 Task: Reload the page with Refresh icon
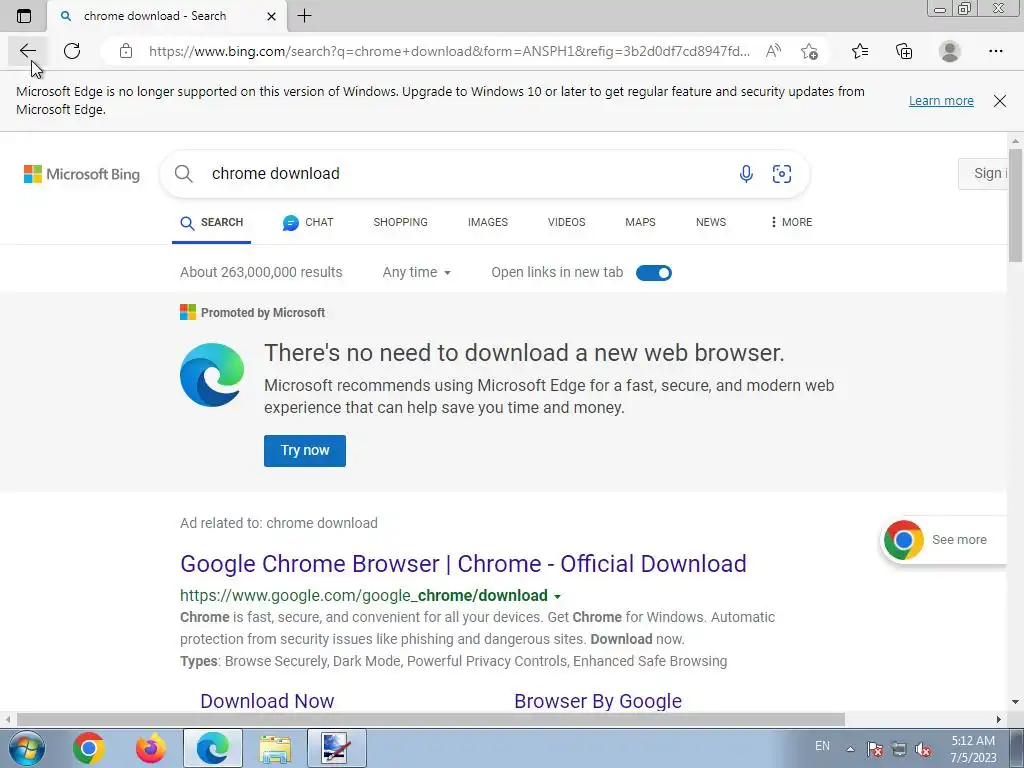pyautogui.click(x=72, y=51)
